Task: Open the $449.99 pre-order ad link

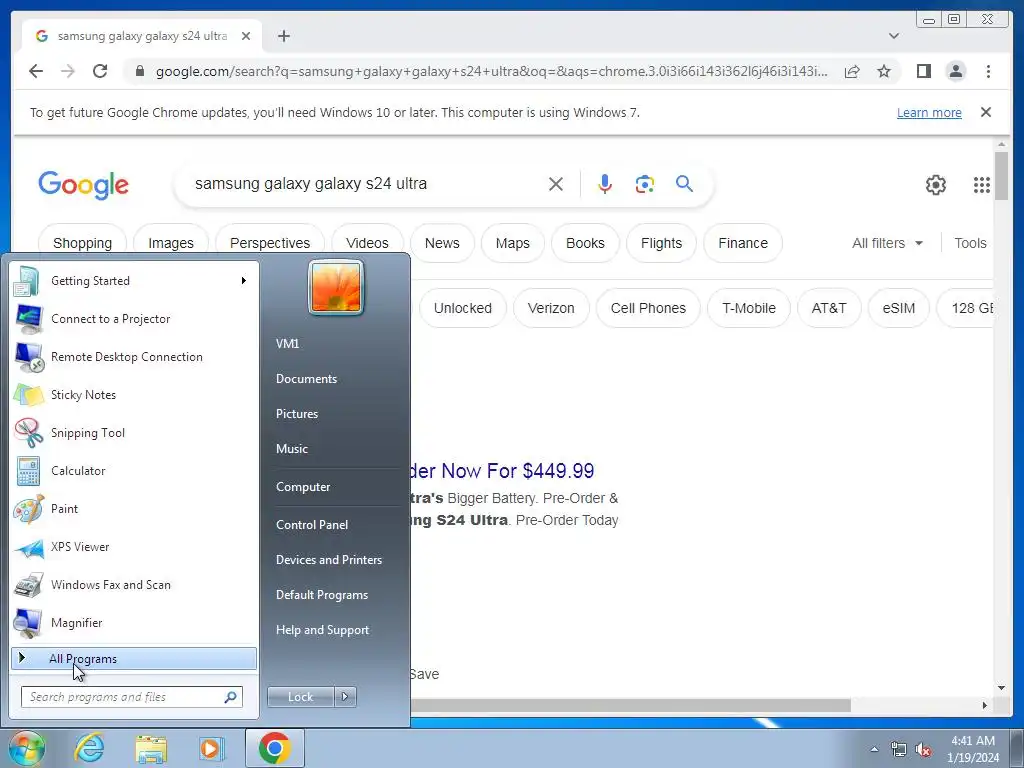Action: coord(503,471)
